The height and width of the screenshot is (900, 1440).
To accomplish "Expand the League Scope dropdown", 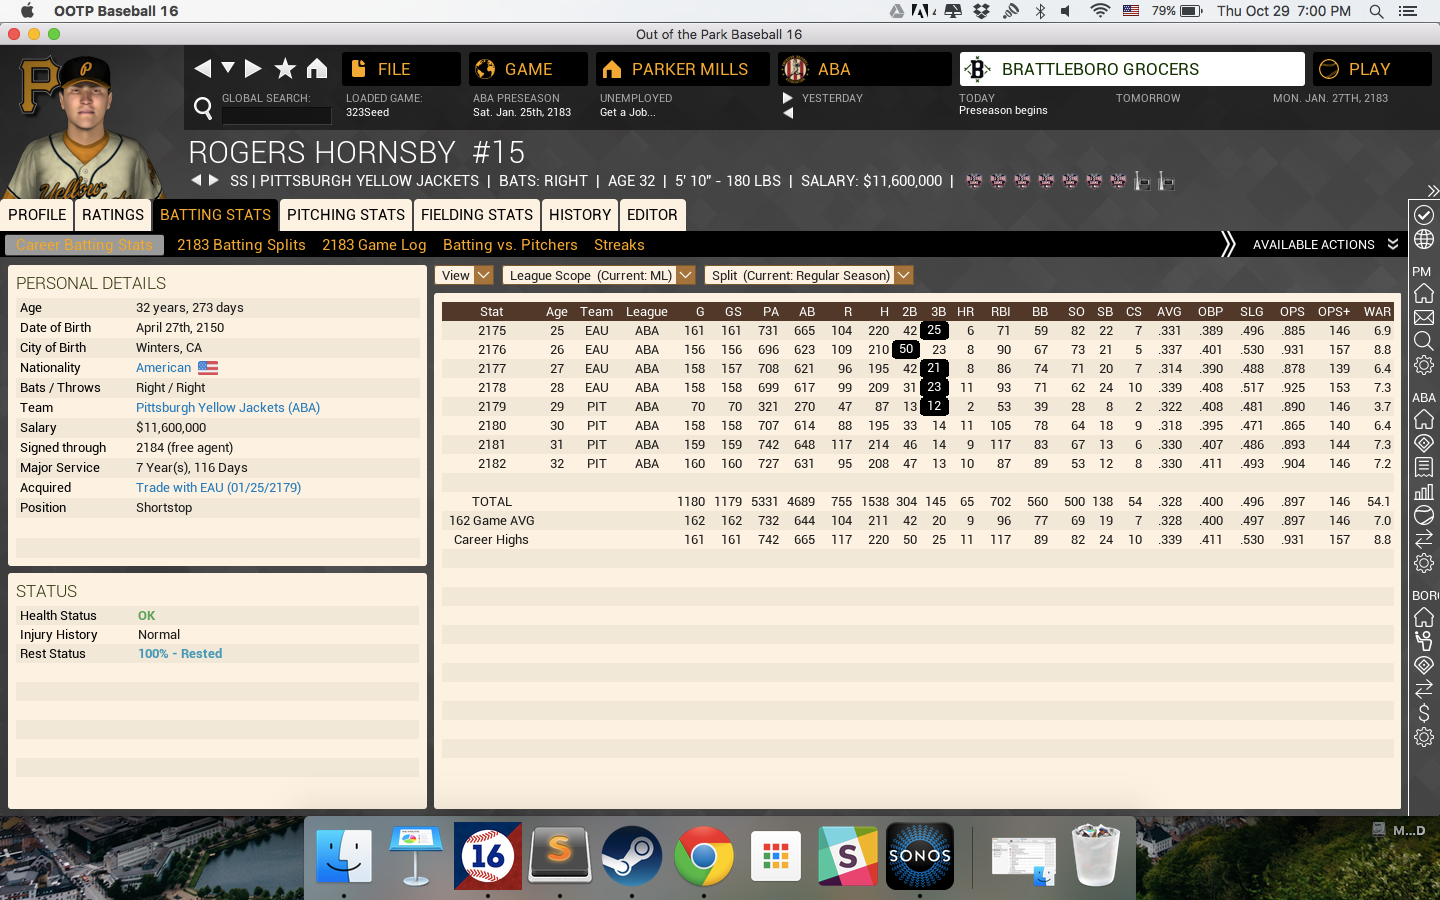I will click(x=598, y=275).
